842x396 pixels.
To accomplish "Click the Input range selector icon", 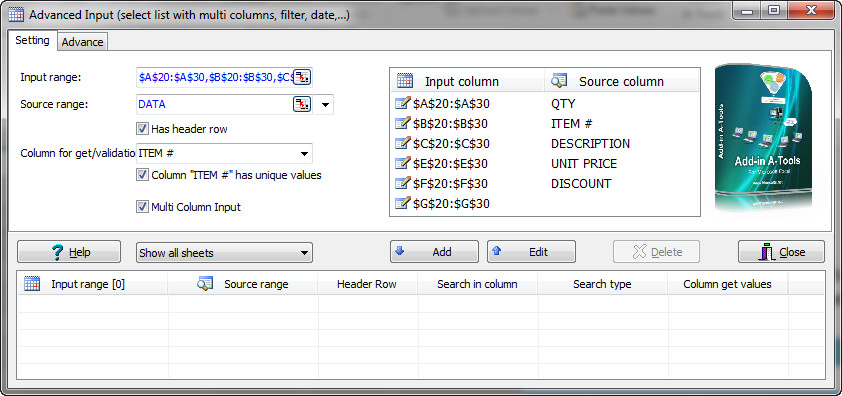I will point(302,77).
